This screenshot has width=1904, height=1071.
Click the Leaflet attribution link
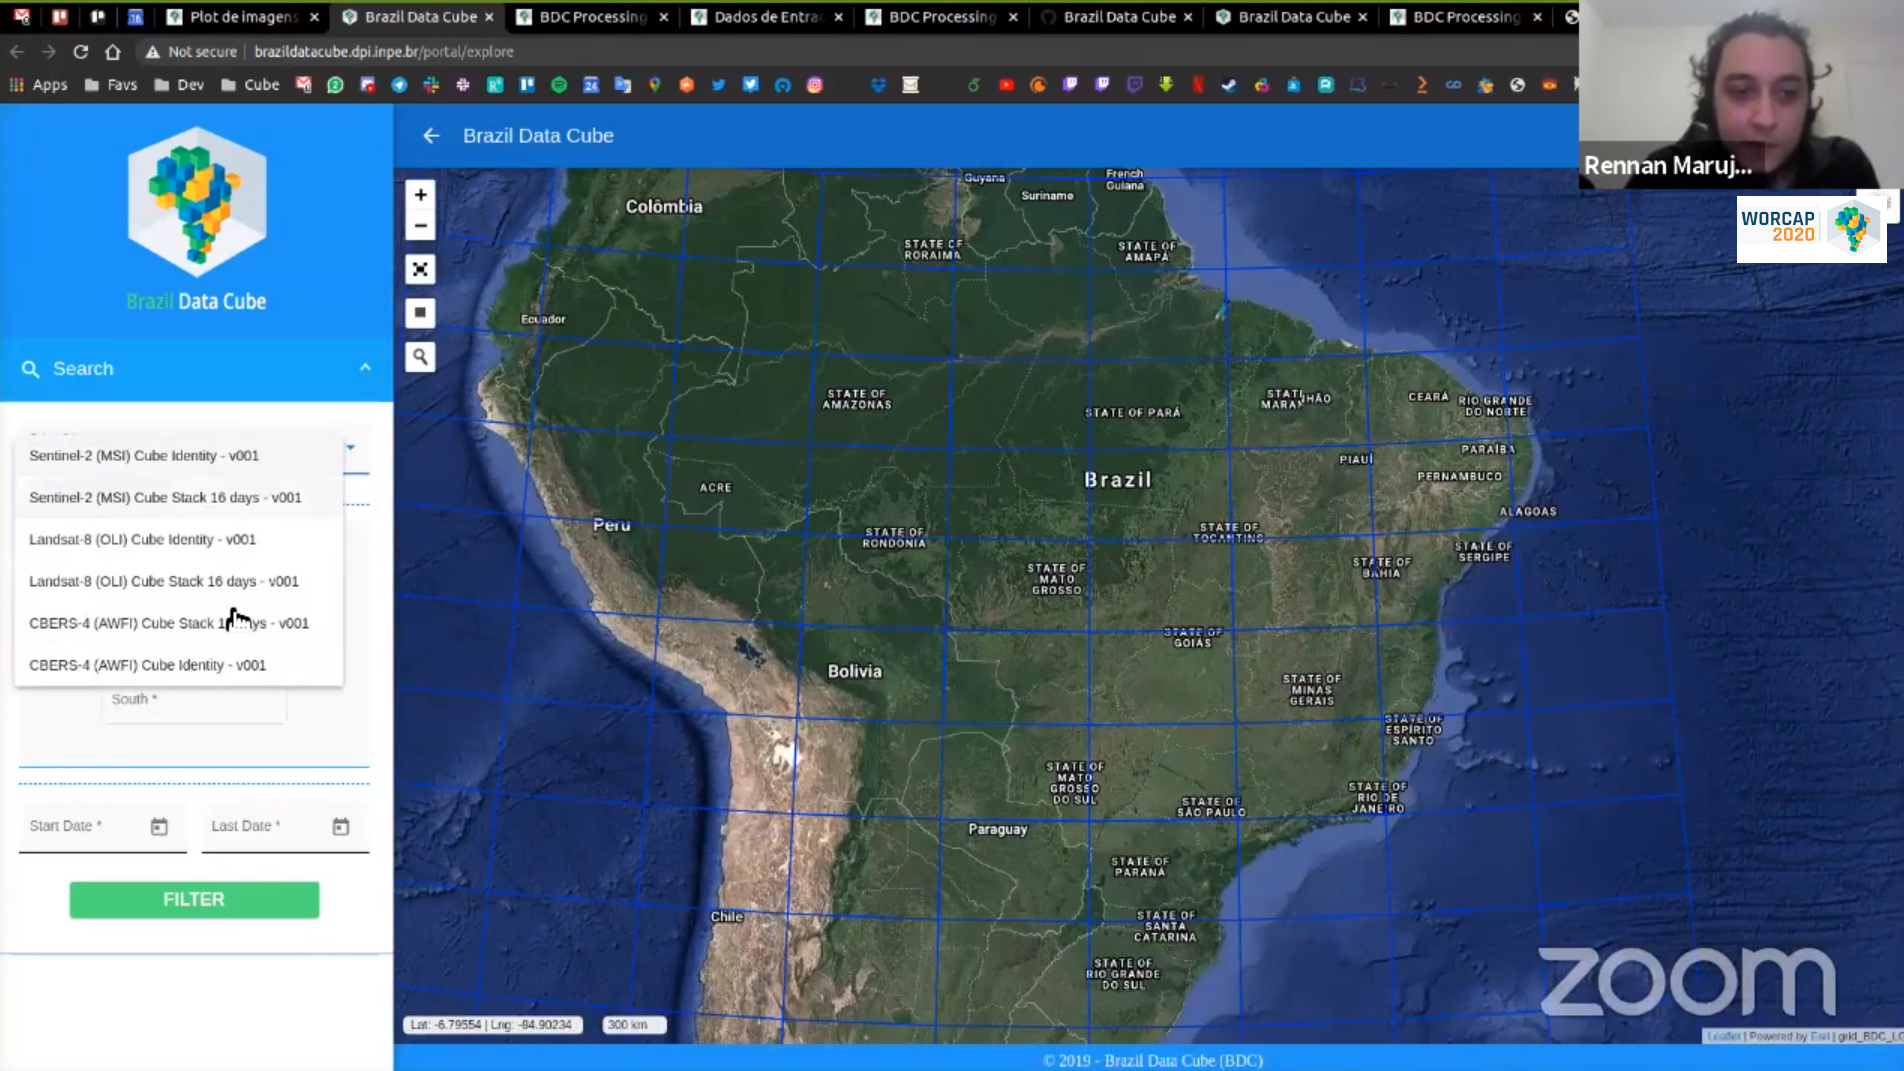pyautogui.click(x=1723, y=1036)
